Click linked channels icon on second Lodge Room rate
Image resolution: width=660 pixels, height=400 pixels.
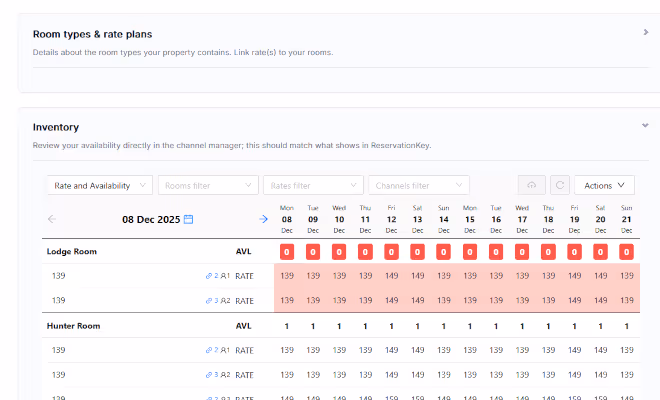coord(210,300)
